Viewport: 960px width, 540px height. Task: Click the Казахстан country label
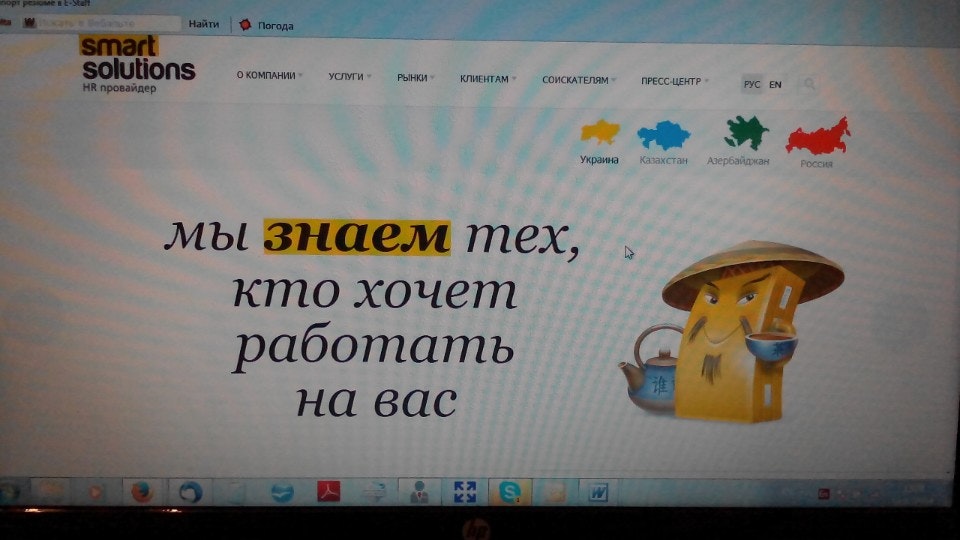[664, 160]
